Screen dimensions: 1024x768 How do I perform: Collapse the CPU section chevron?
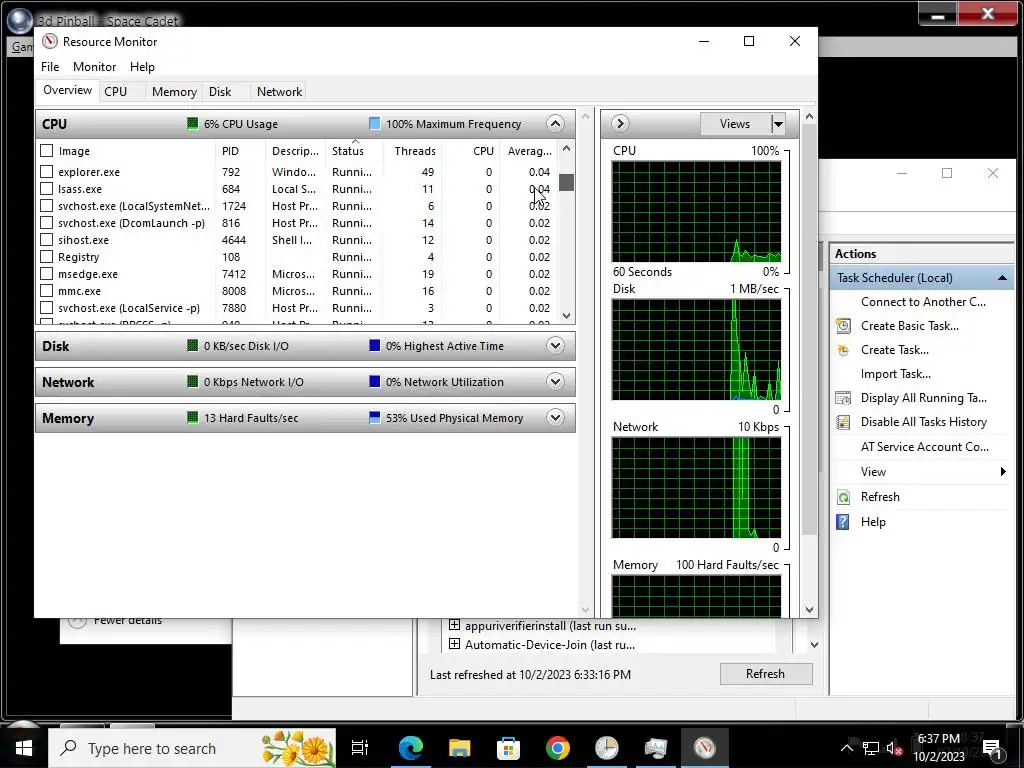tap(555, 123)
